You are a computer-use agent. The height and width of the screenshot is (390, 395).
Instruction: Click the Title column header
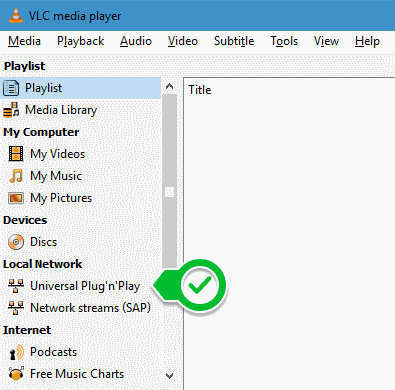200,90
